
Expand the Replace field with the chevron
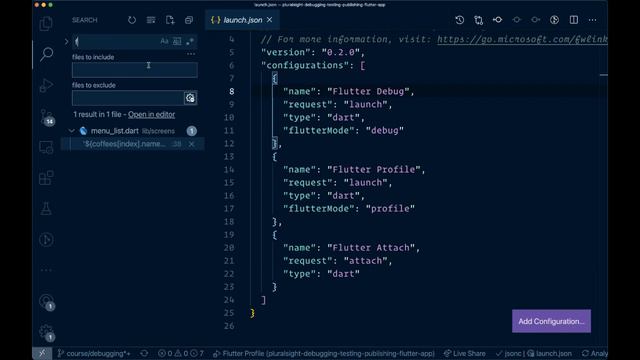pos(66,41)
